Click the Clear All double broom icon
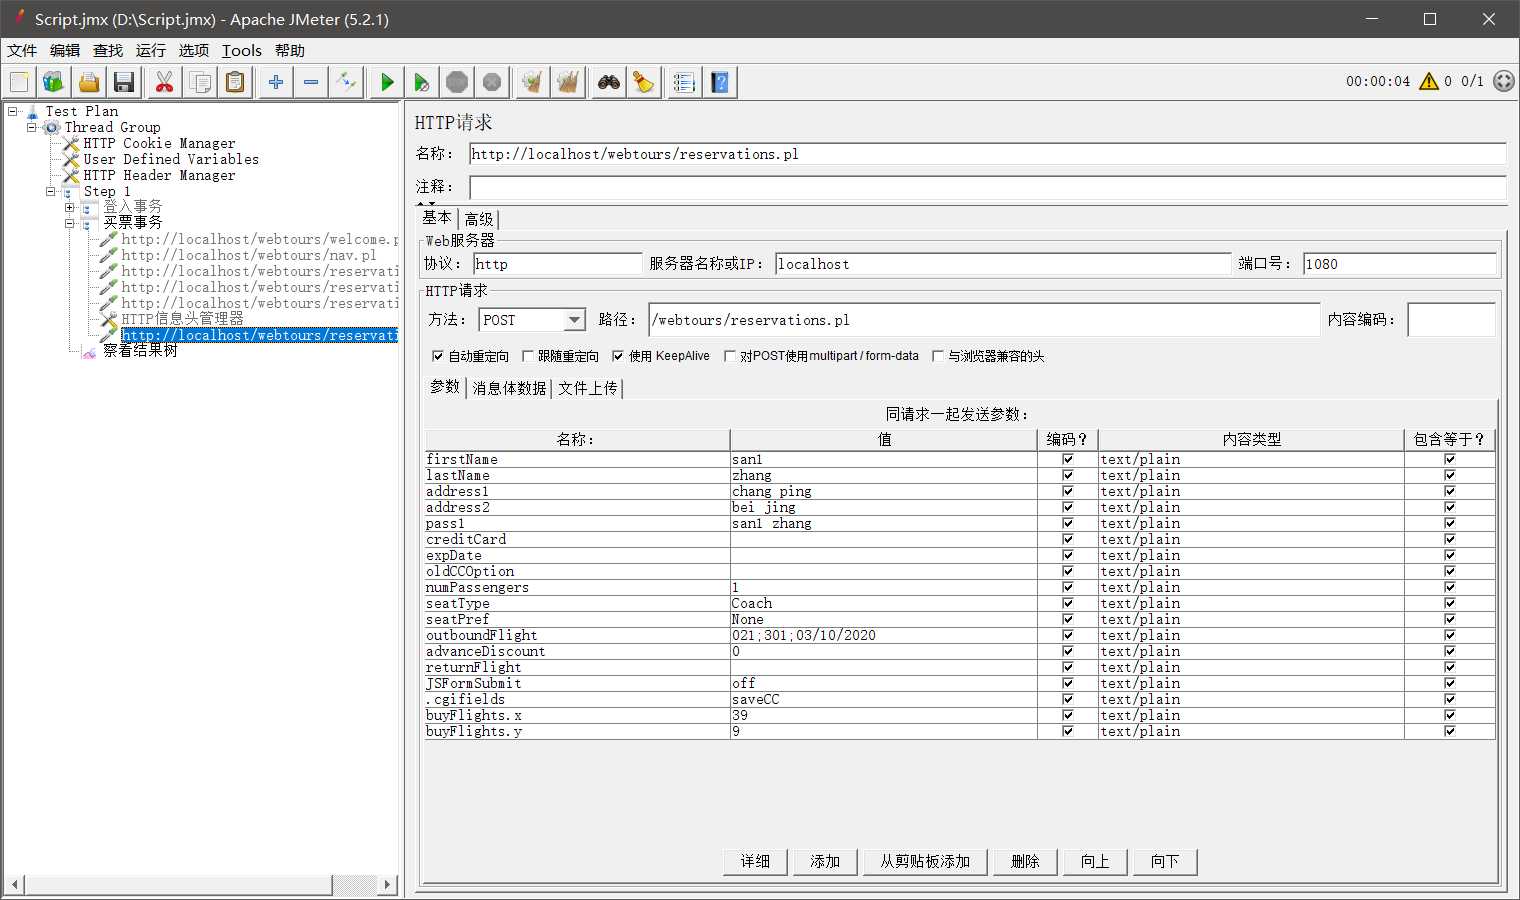 coord(567,82)
